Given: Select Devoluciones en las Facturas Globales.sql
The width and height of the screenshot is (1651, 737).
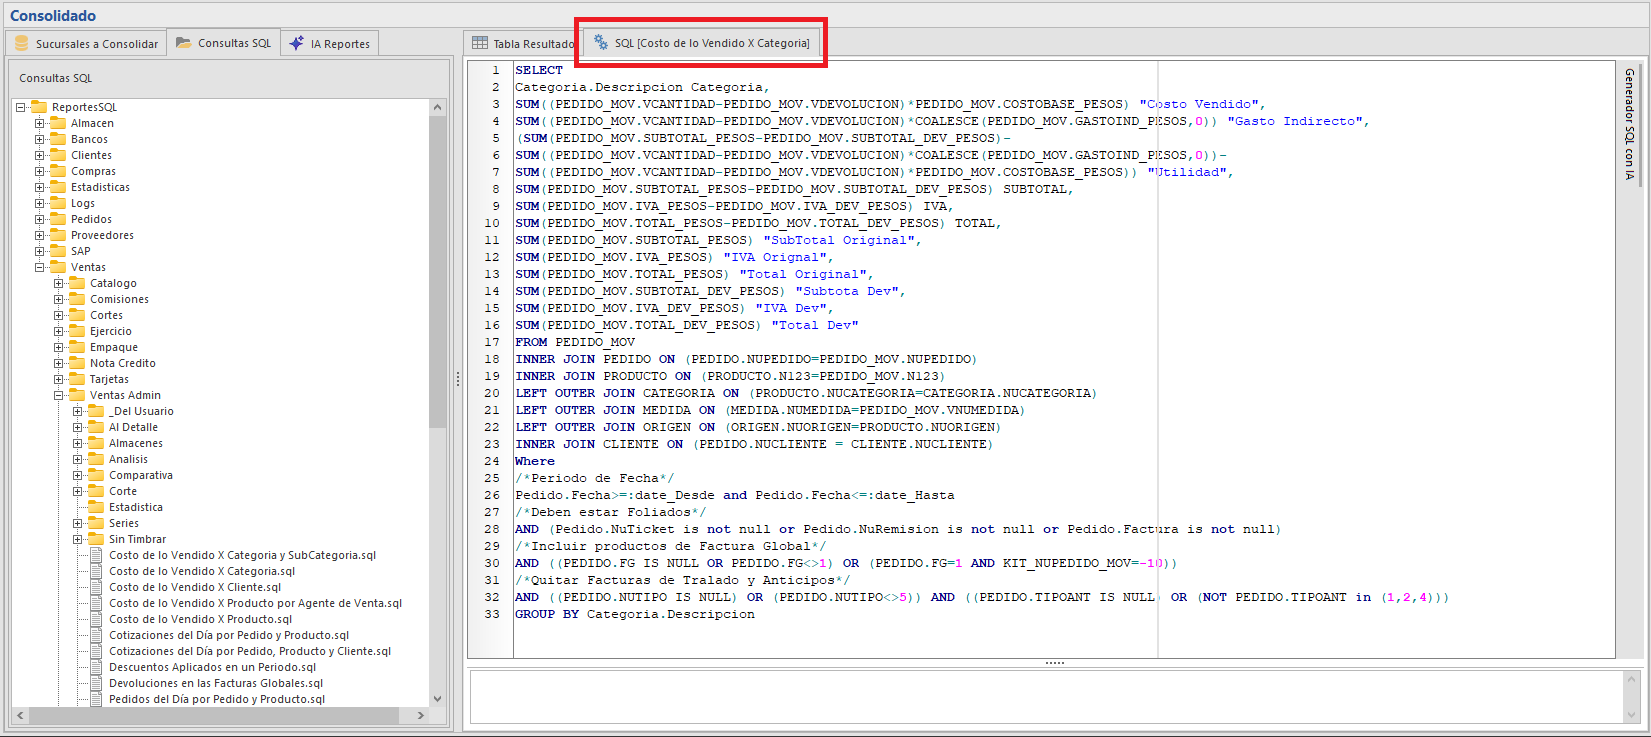Looking at the screenshot, I should (x=216, y=683).
